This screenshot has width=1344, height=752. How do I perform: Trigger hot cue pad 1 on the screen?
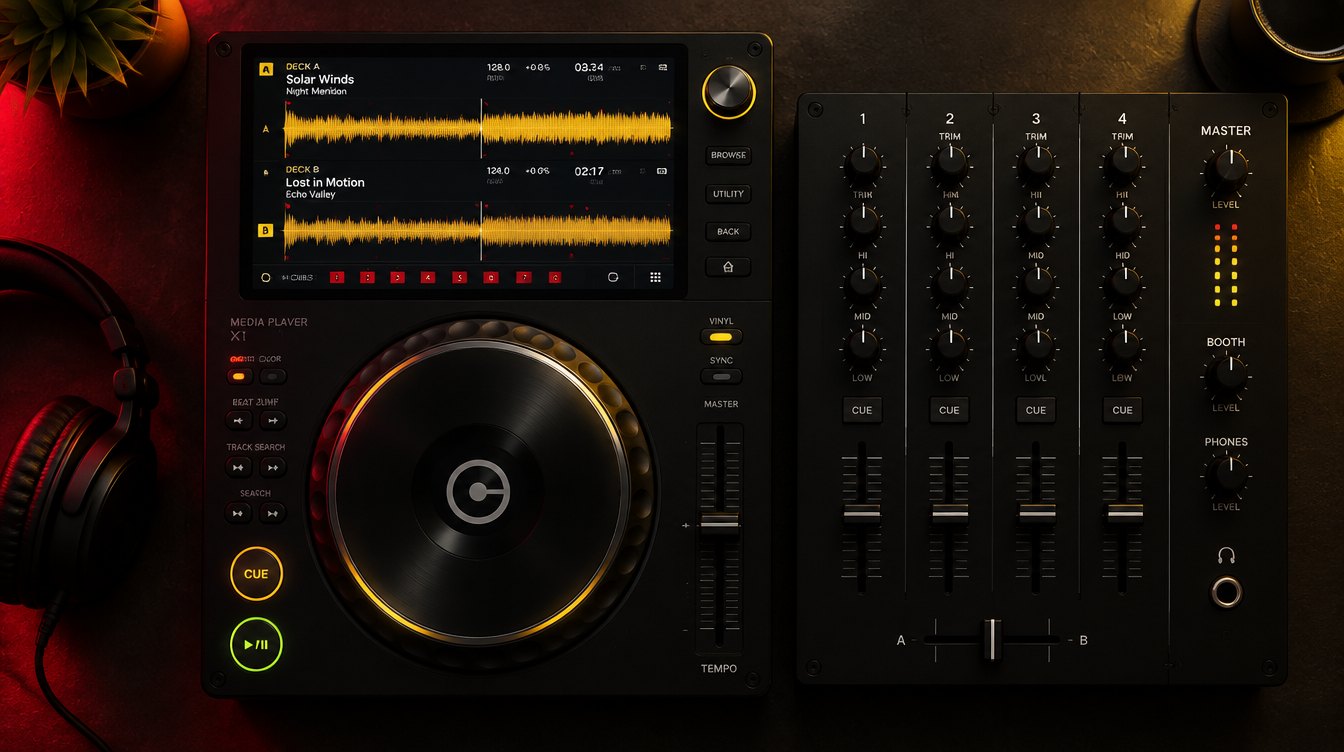(x=337, y=277)
